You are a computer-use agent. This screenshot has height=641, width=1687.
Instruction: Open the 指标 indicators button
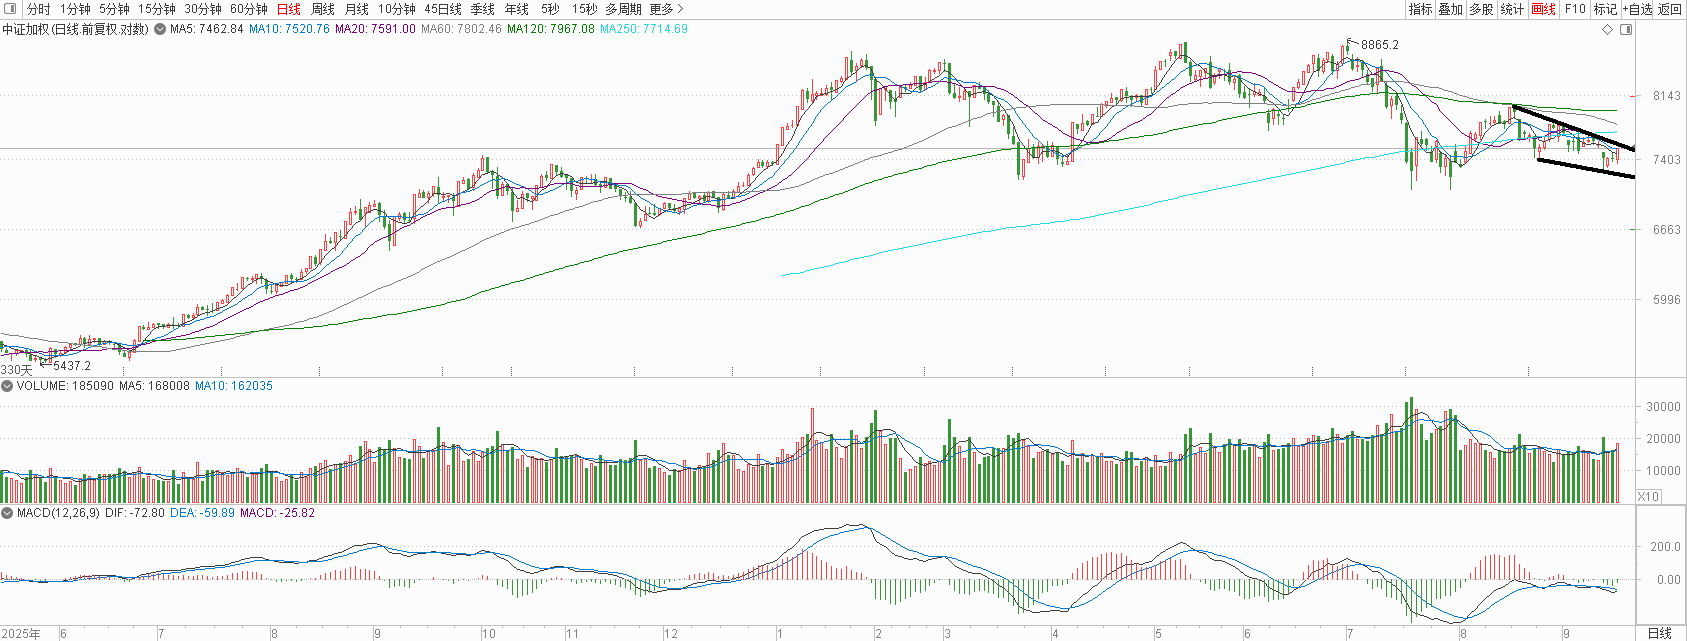1420,9
